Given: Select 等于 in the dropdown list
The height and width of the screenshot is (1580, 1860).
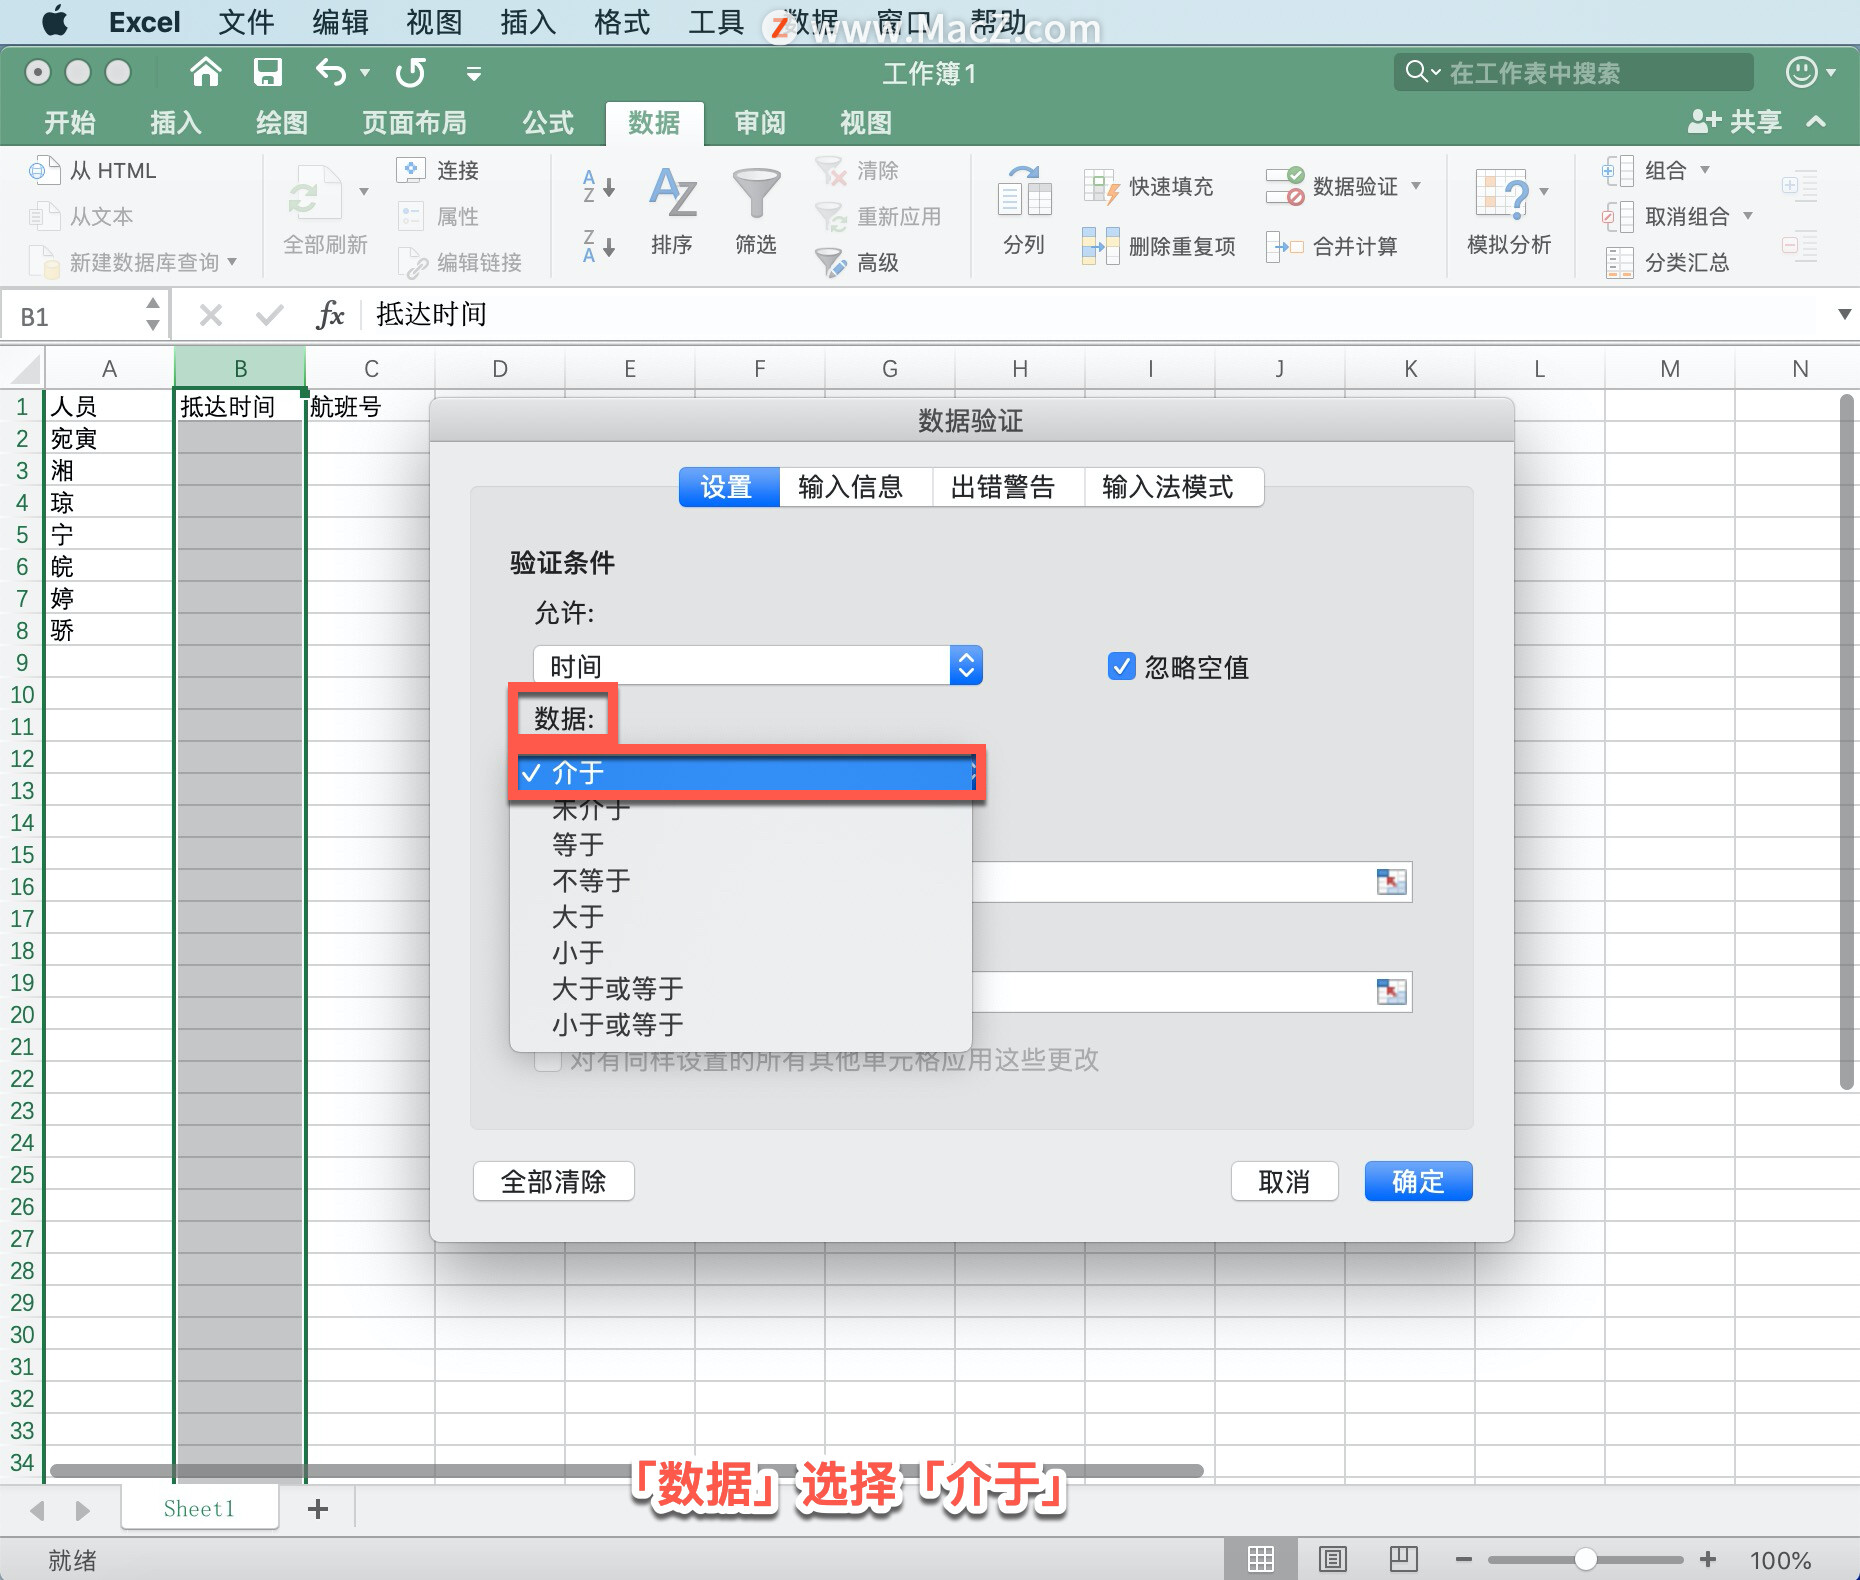Looking at the screenshot, I should tap(740, 845).
